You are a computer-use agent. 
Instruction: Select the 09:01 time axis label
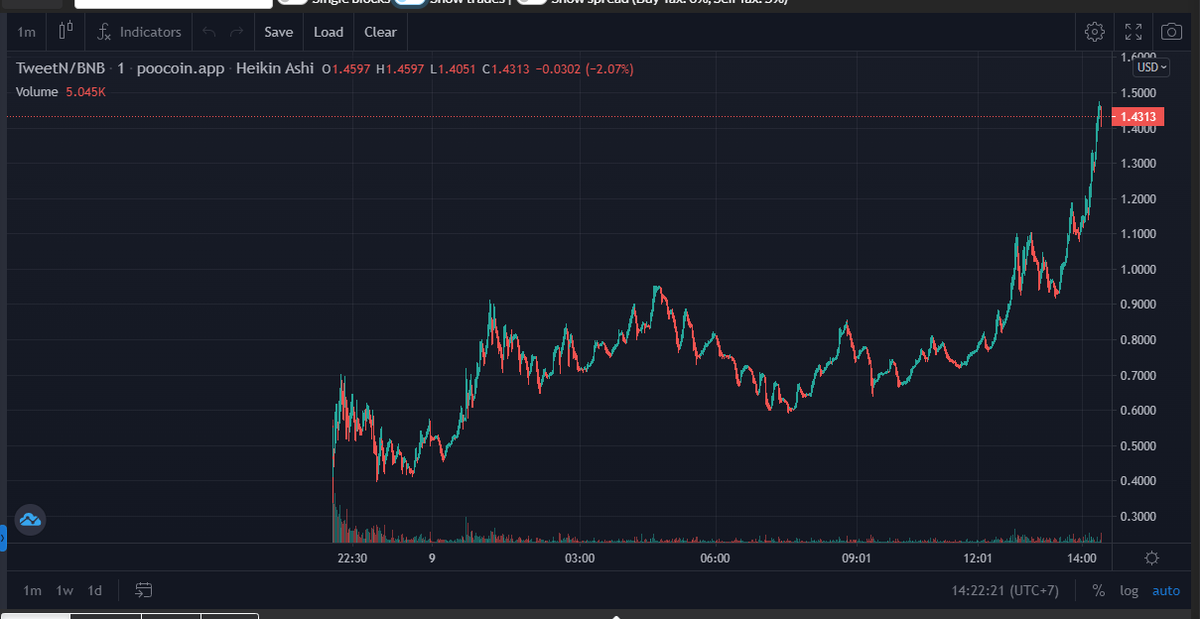[856, 558]
